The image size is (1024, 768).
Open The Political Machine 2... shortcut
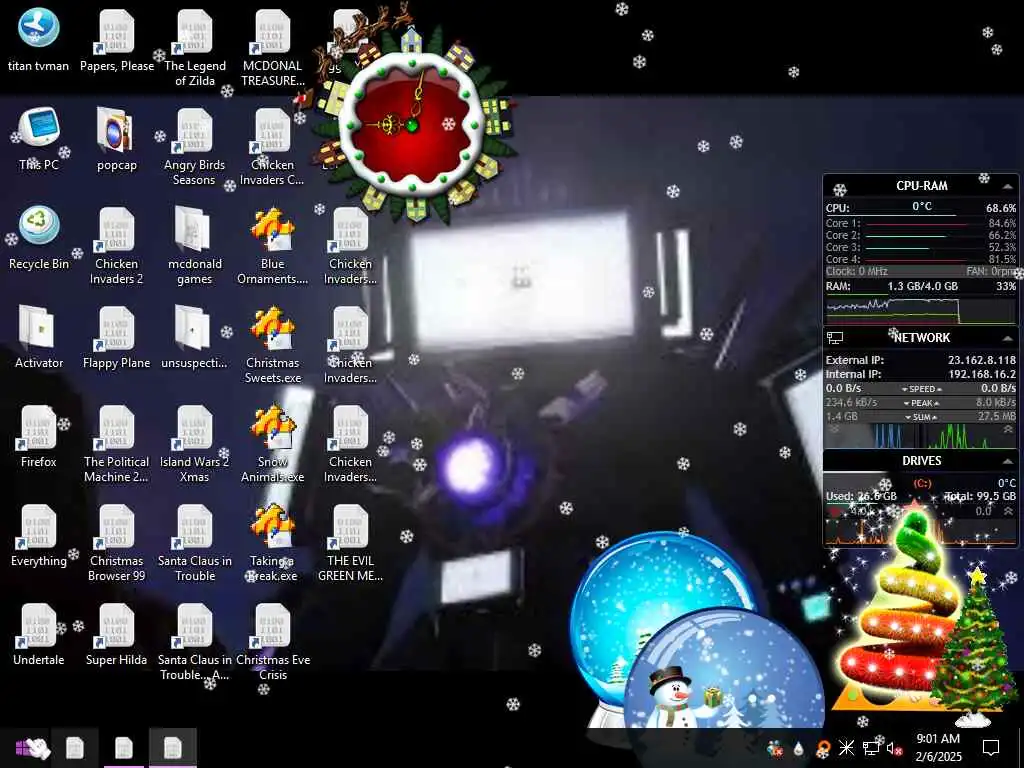(x=117, y=444)
